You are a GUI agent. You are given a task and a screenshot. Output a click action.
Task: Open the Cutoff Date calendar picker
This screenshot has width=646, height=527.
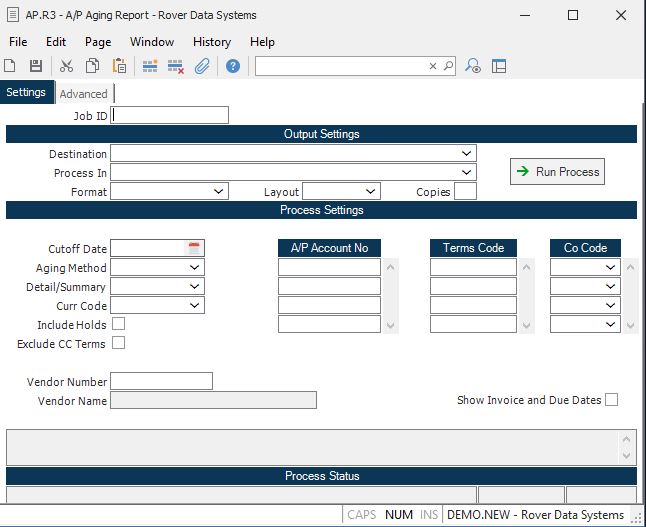(x=195, y=248)
